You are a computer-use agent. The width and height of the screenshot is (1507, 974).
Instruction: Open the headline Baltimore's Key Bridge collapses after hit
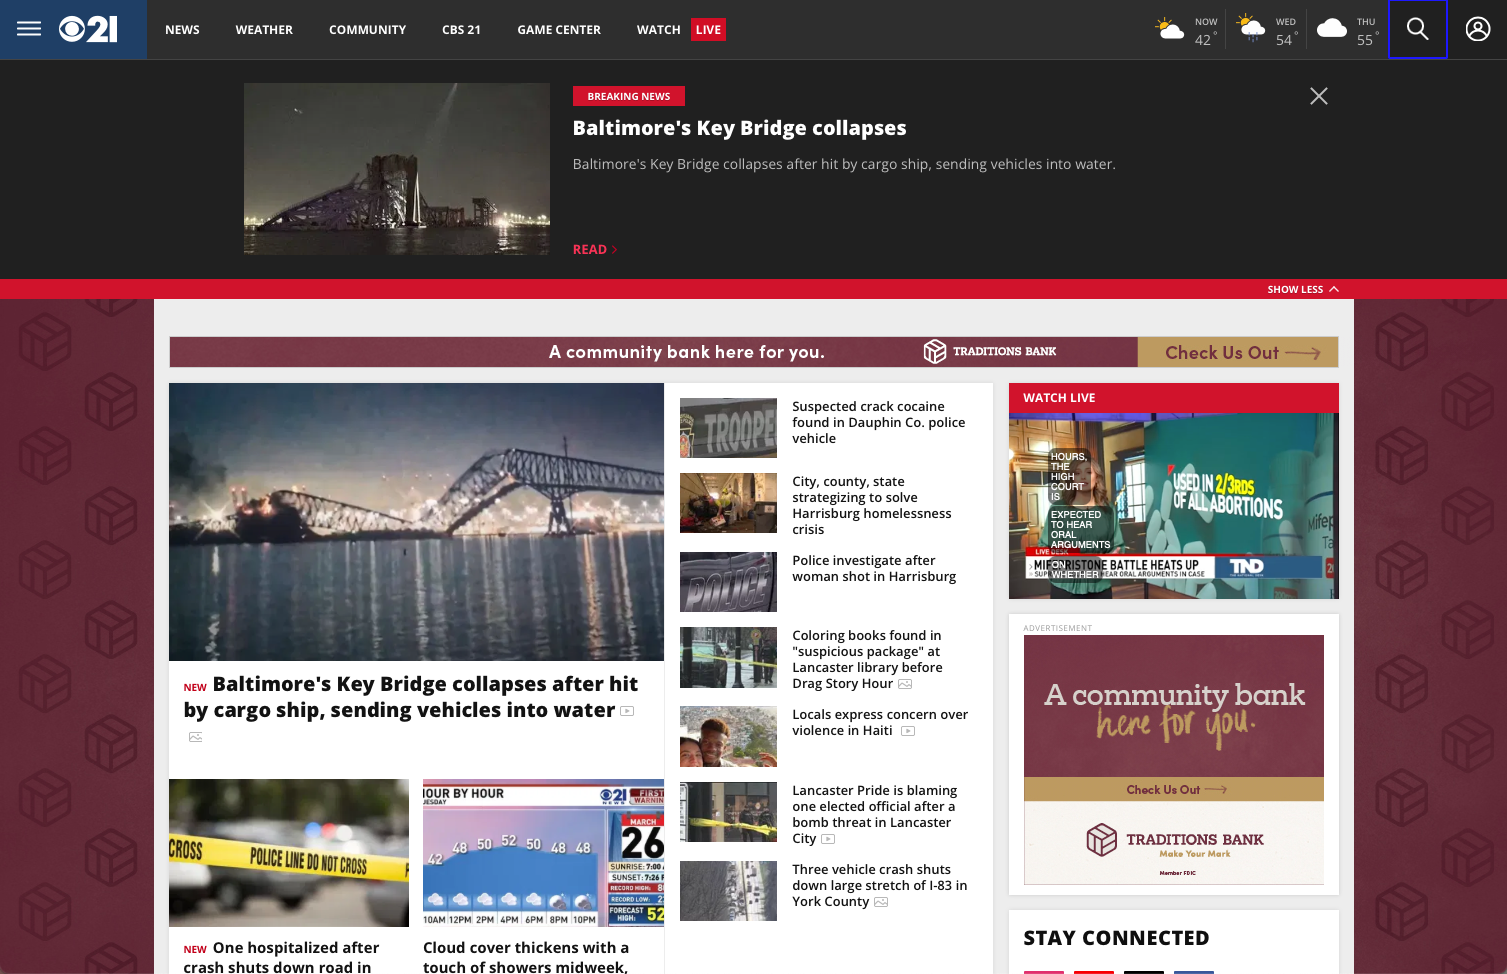pyautogui.click(x=411, y=697)
